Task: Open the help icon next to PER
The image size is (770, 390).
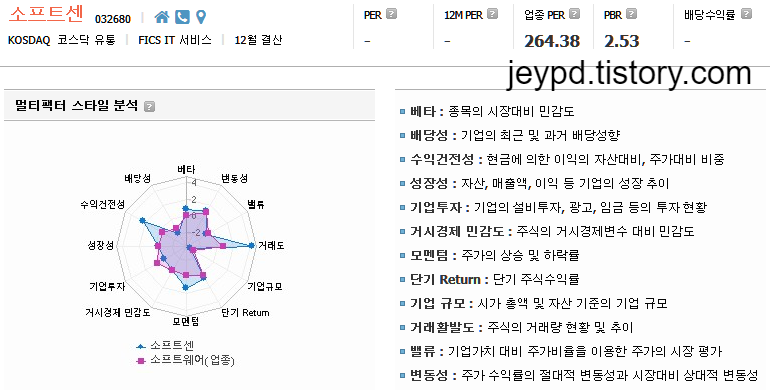Action: [391, 14]
